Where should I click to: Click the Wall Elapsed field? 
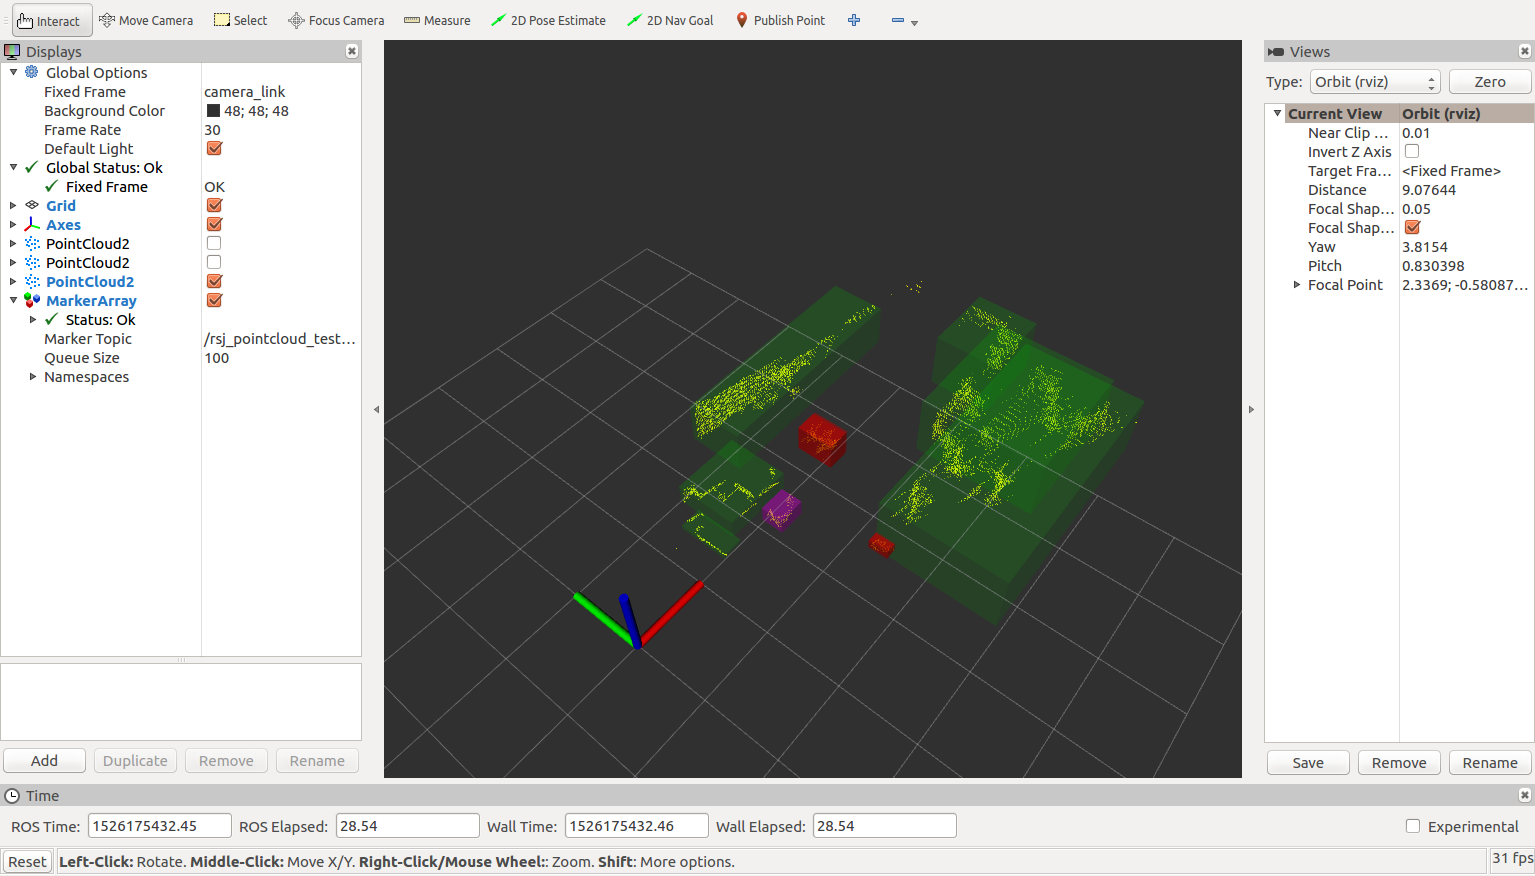pyautogui.click(x=885, y=826)
